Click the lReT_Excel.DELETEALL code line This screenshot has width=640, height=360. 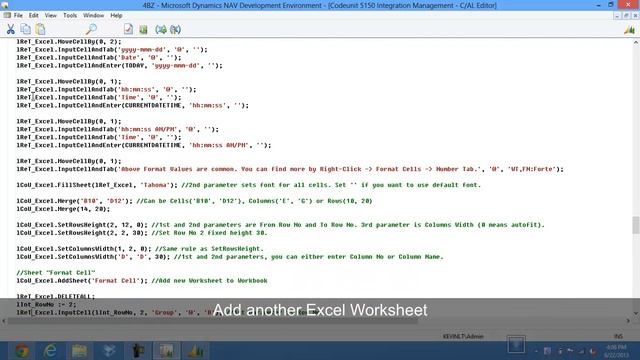click(56, 296)
